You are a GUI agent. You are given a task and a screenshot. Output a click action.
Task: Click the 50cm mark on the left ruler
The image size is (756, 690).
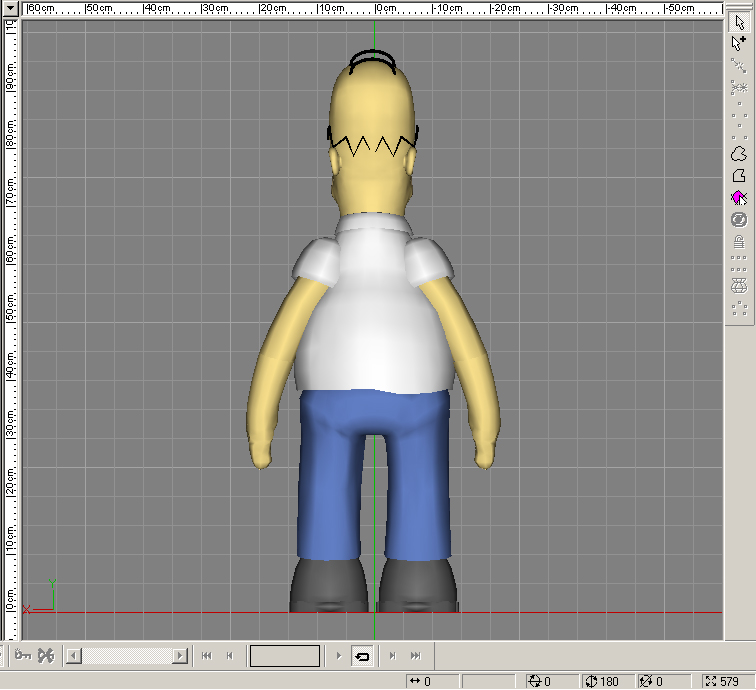[x=10, y=309]
